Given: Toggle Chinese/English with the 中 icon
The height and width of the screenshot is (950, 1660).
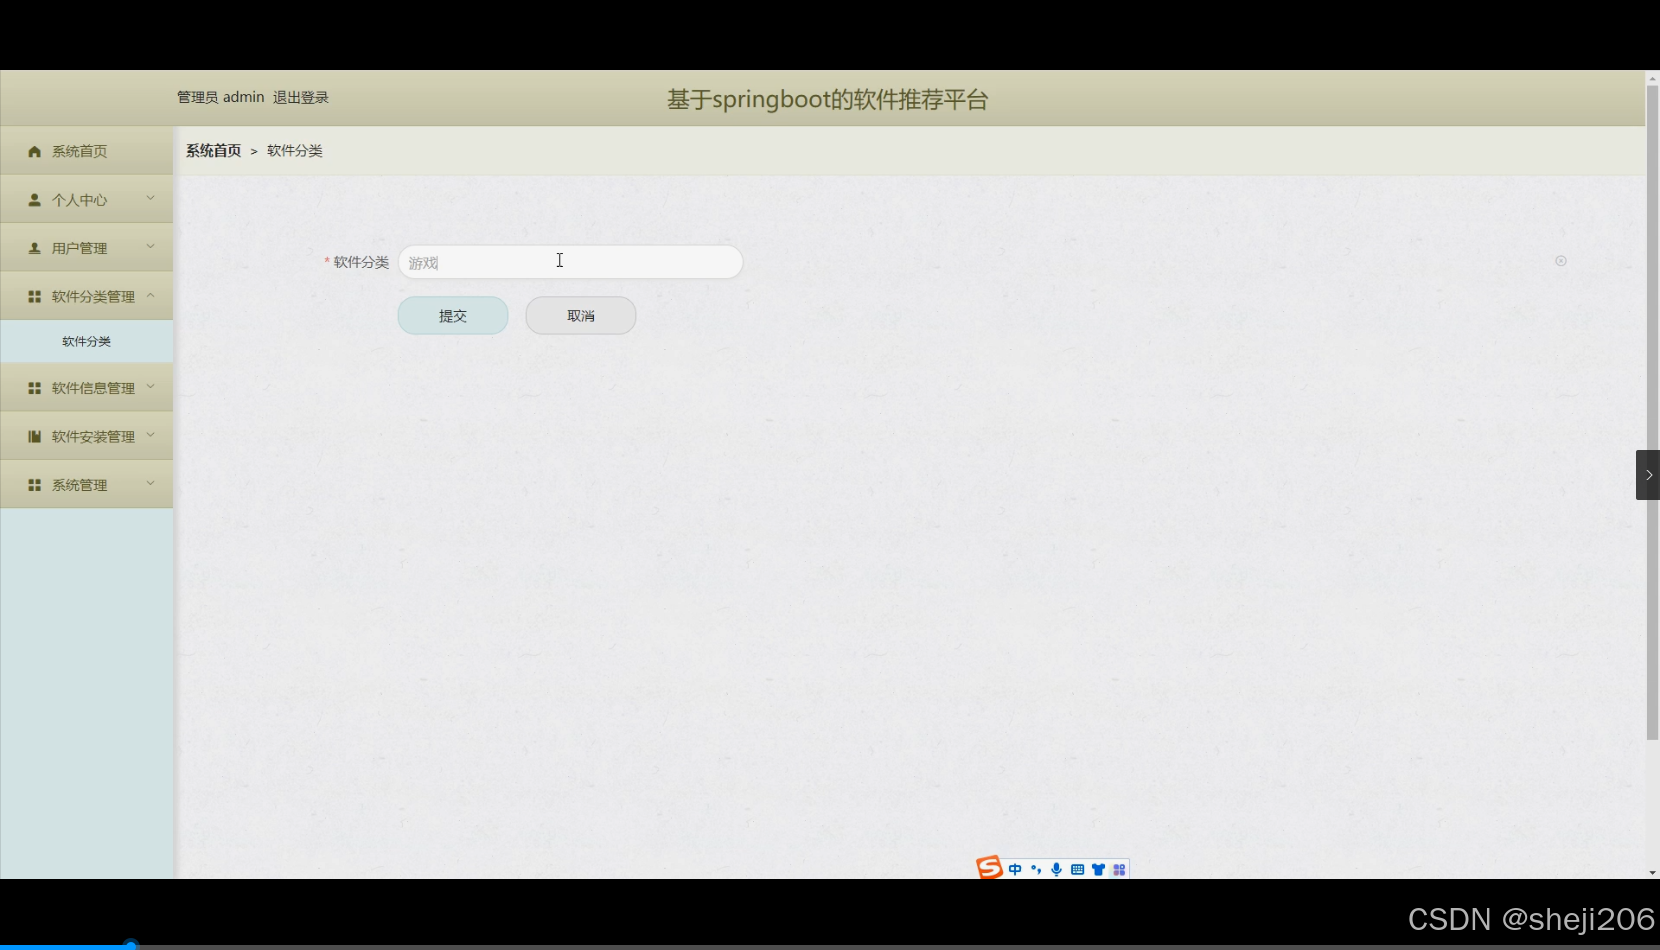Looking at the screenshot, I should click(x=1014, y=868).
